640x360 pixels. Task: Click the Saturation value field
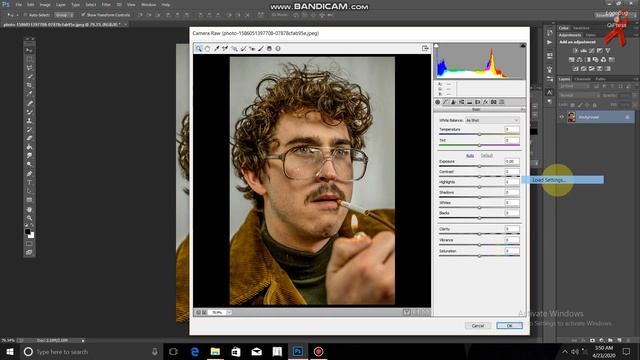512,251
